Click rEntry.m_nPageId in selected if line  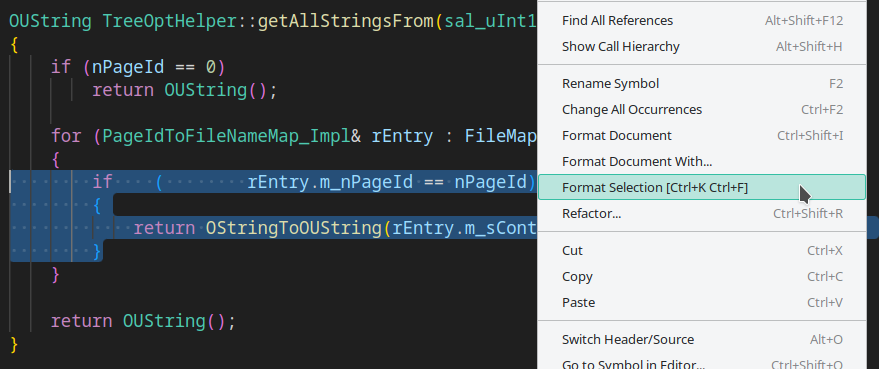(330, 182)
